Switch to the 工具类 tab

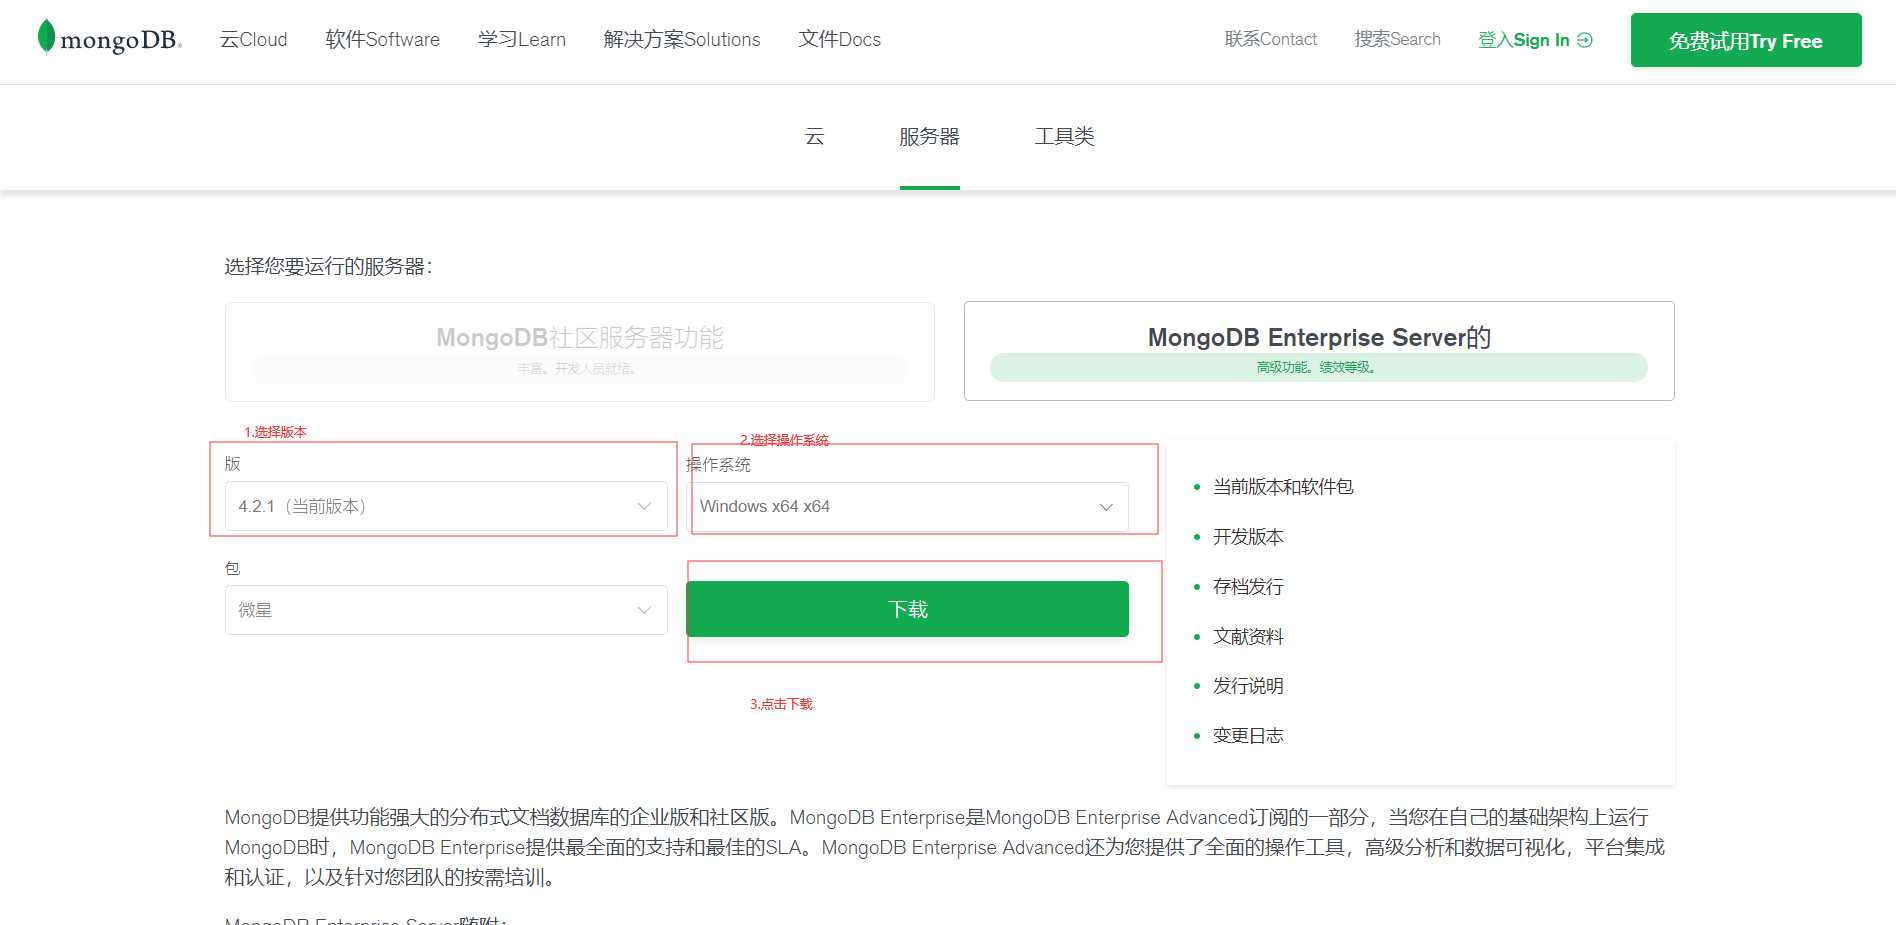tap(1065, 137)
